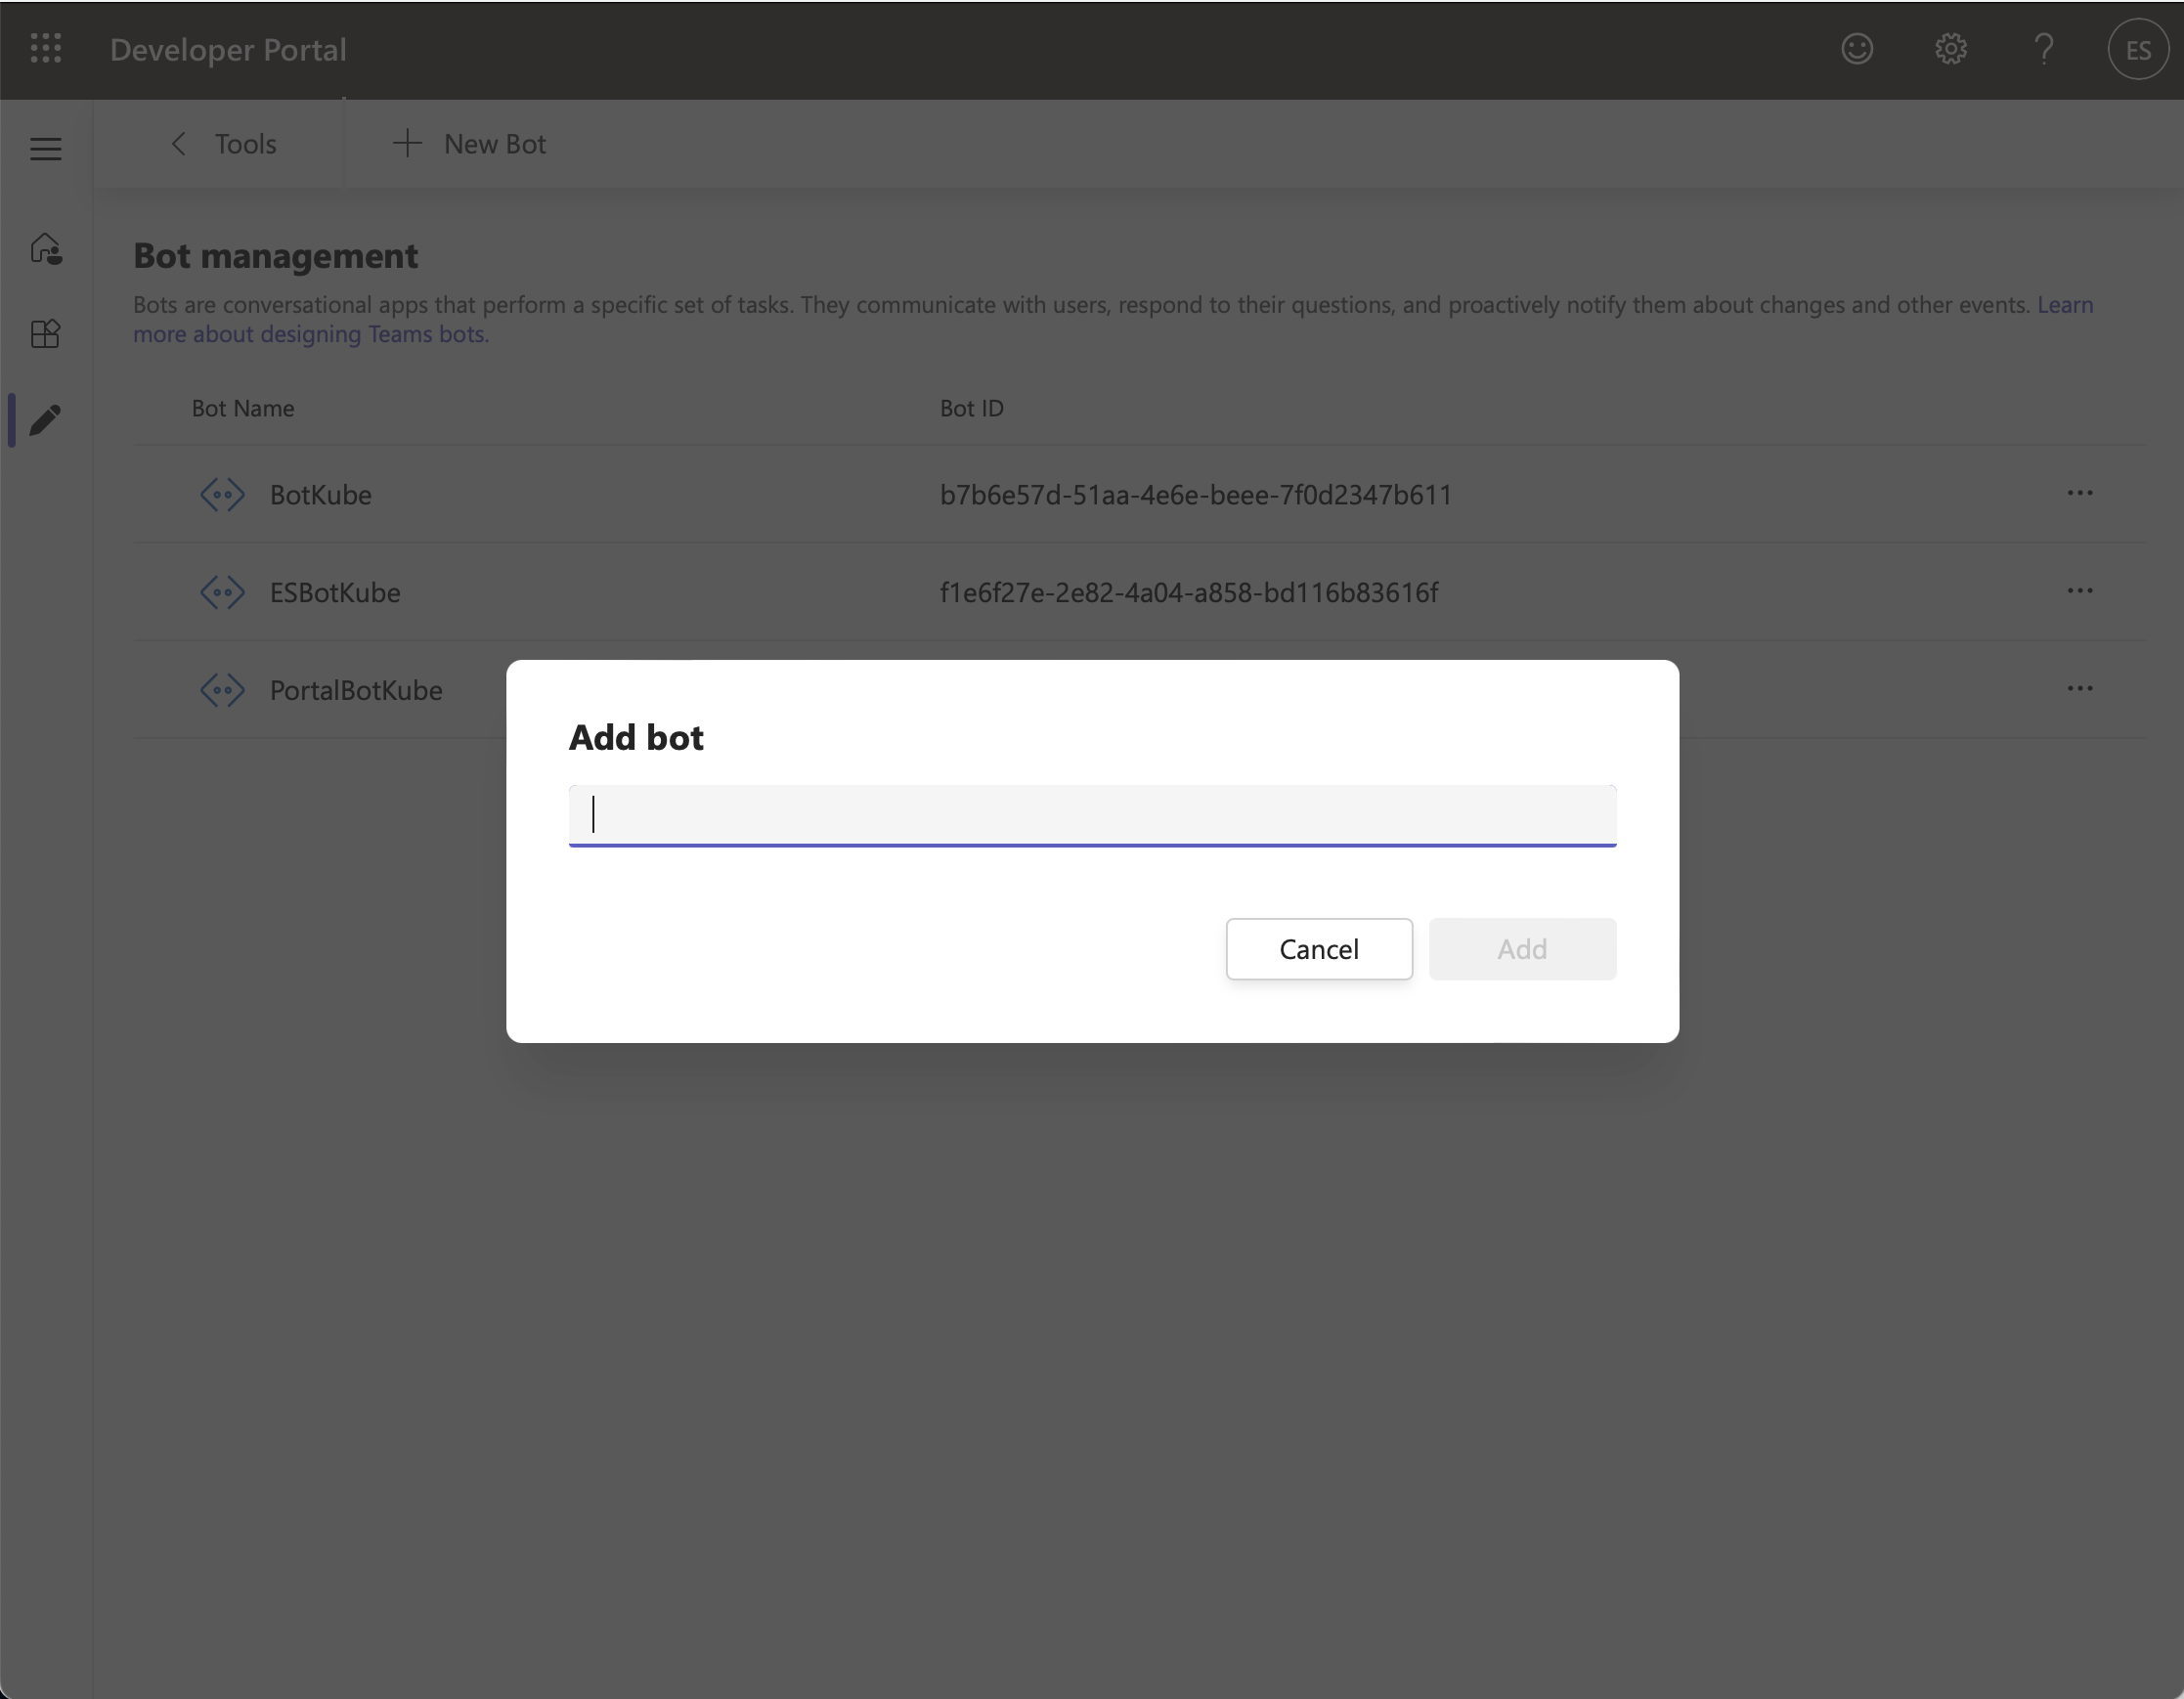Select Bot ID f1e6f27e-2e82-4a04-a858-bd116b83616f
2184x1699 pixels.
1189,593
